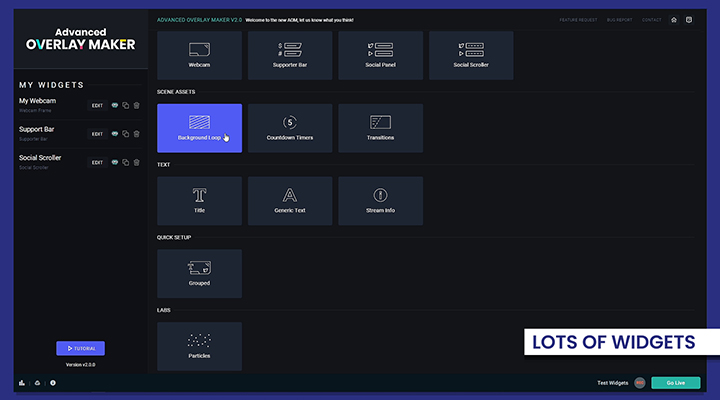Viewport: 720px width, 400px height.
Task: Choose the Social Panel widget
Action: (x=380, y=55)
